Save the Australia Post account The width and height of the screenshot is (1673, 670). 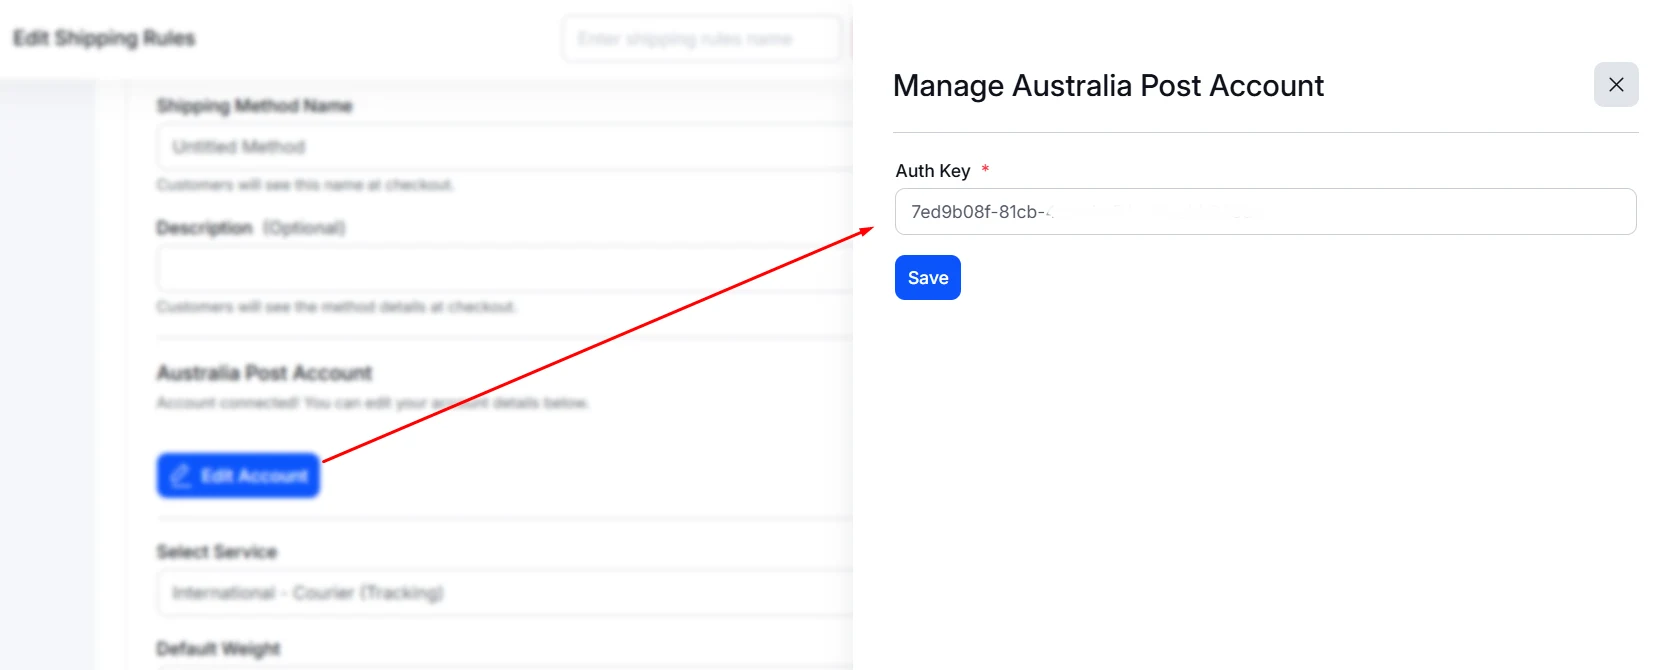click(928, 278)
